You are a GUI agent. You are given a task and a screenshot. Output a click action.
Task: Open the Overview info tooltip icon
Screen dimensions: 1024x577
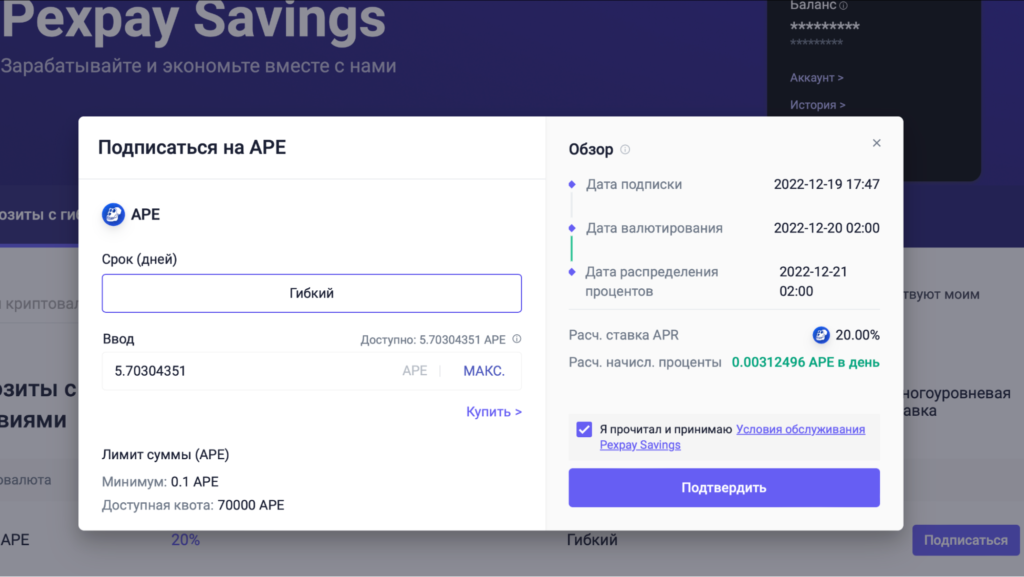coord(625,149)
